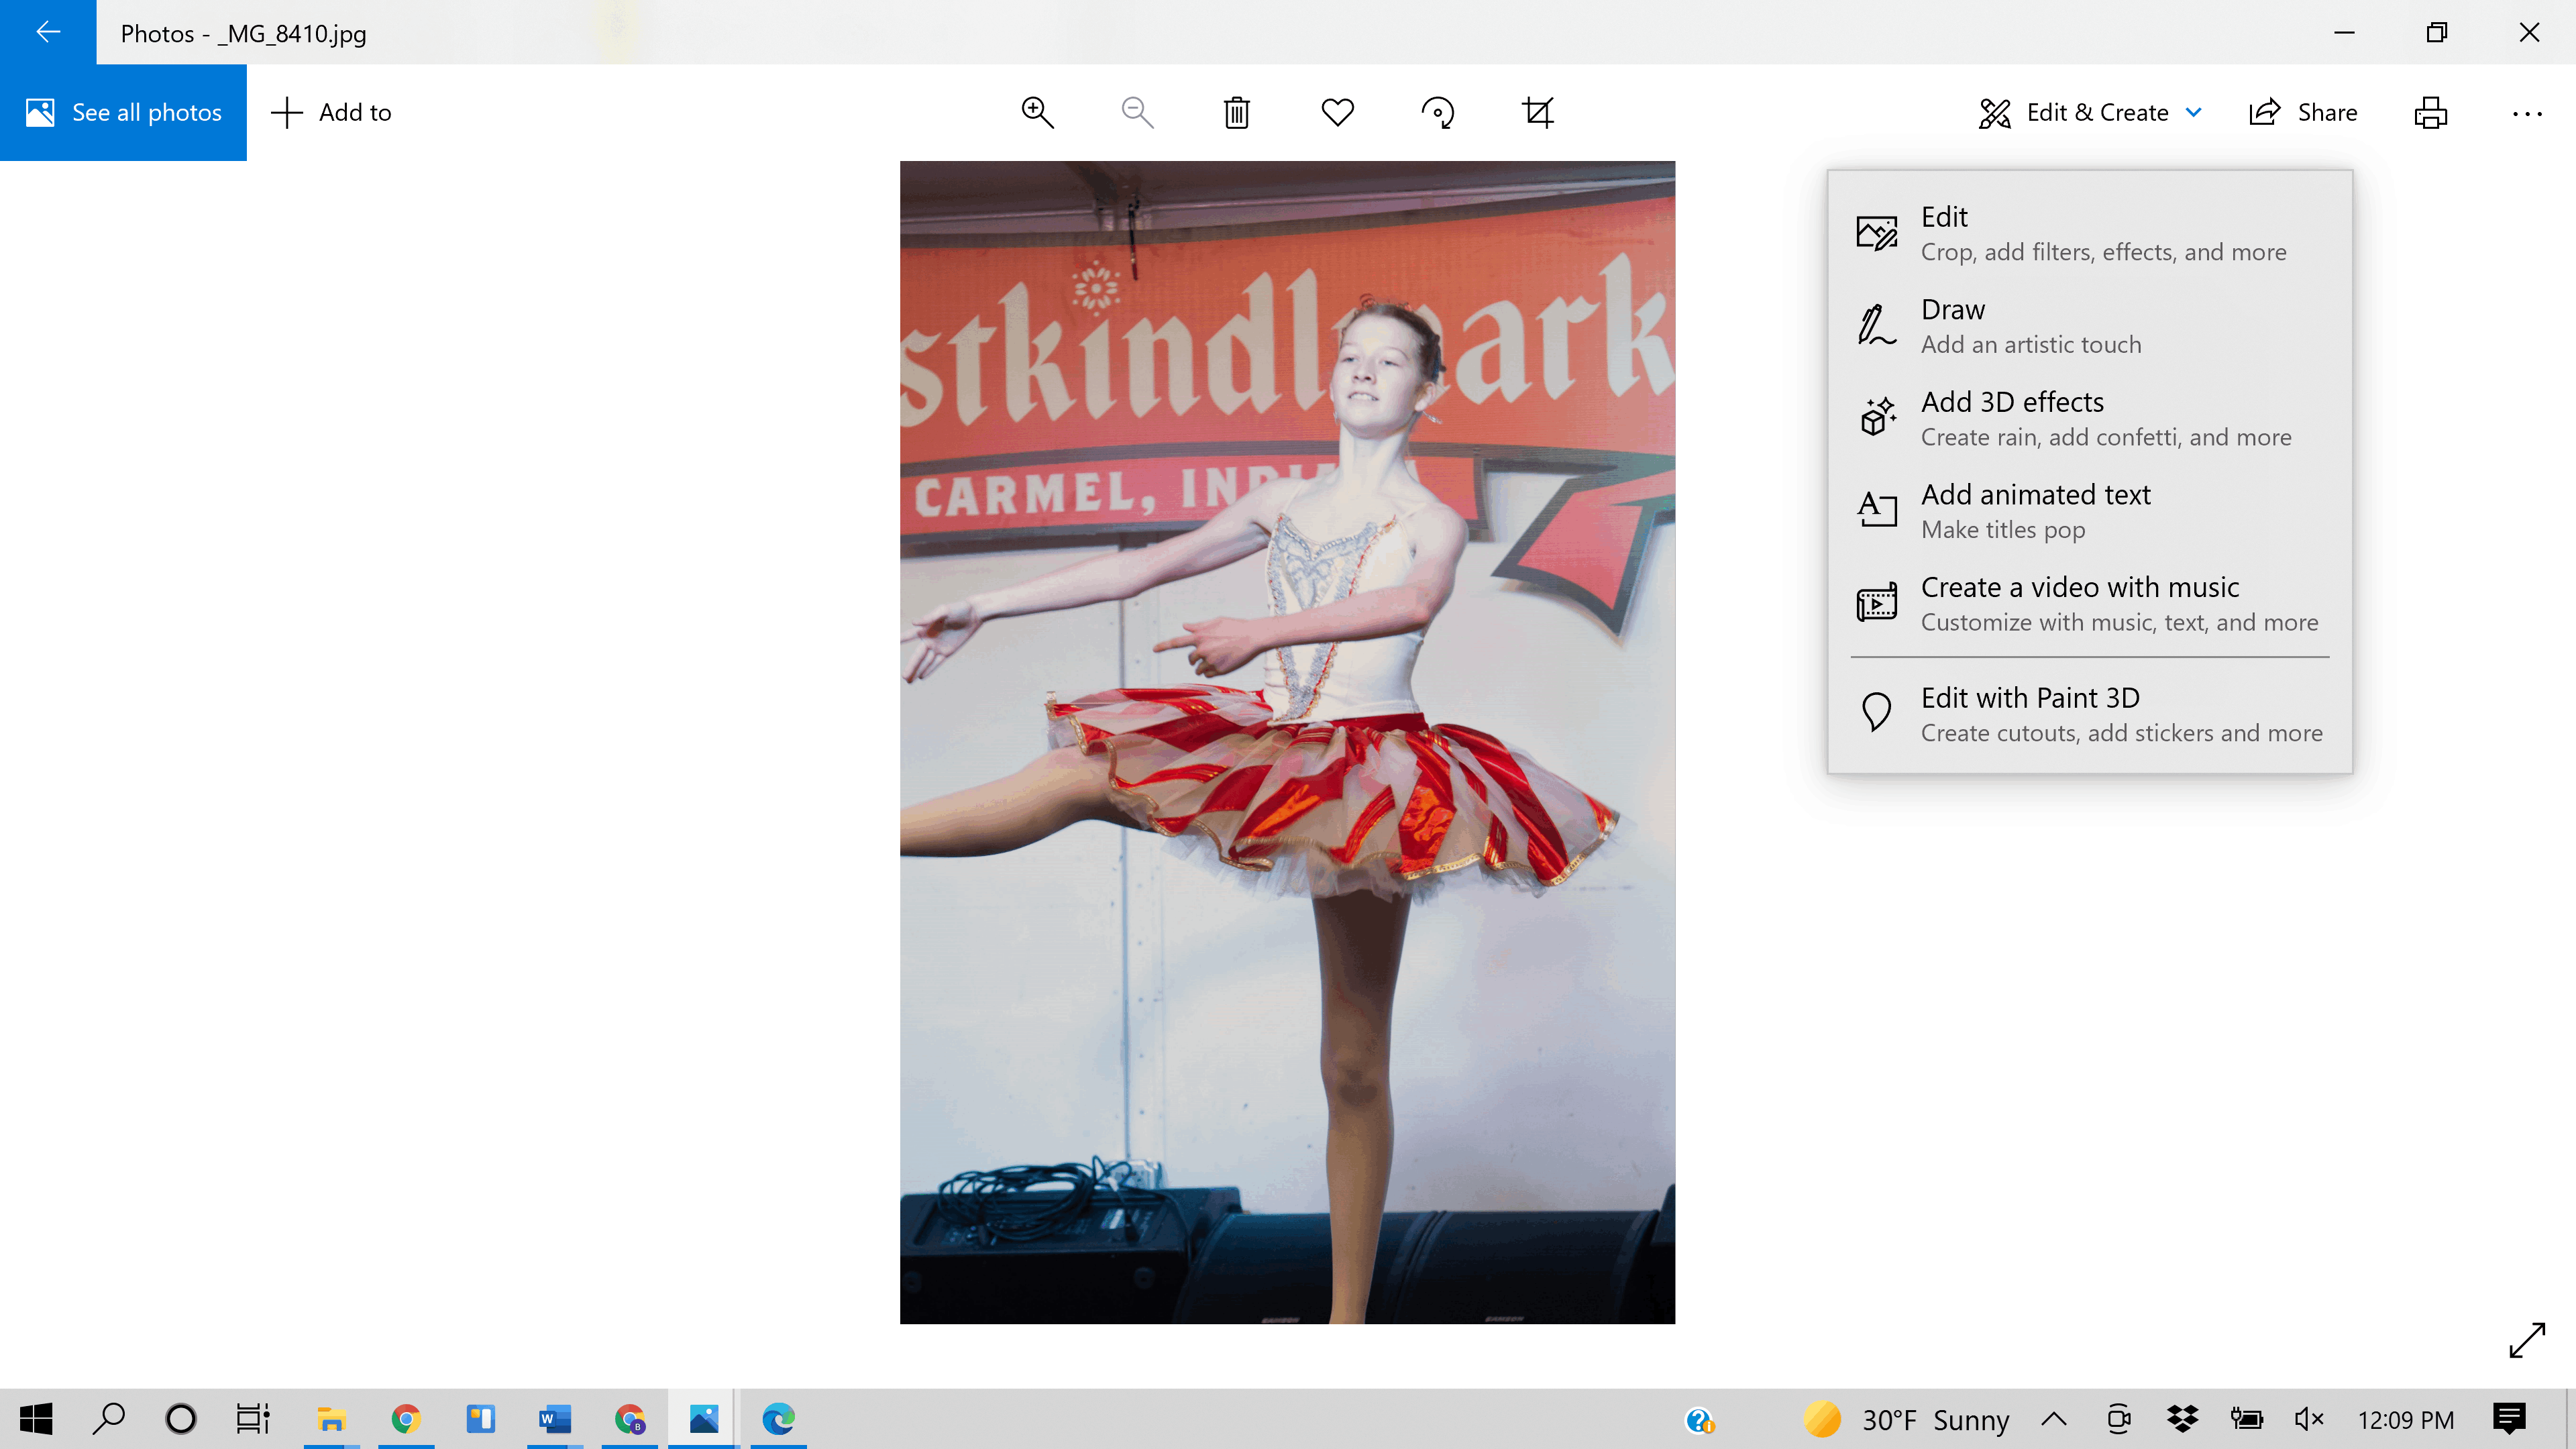The width and height of the screenshot is (2576, 1449).
Task: Rotate the photo using rotate icon
Action: (1438, 112)
